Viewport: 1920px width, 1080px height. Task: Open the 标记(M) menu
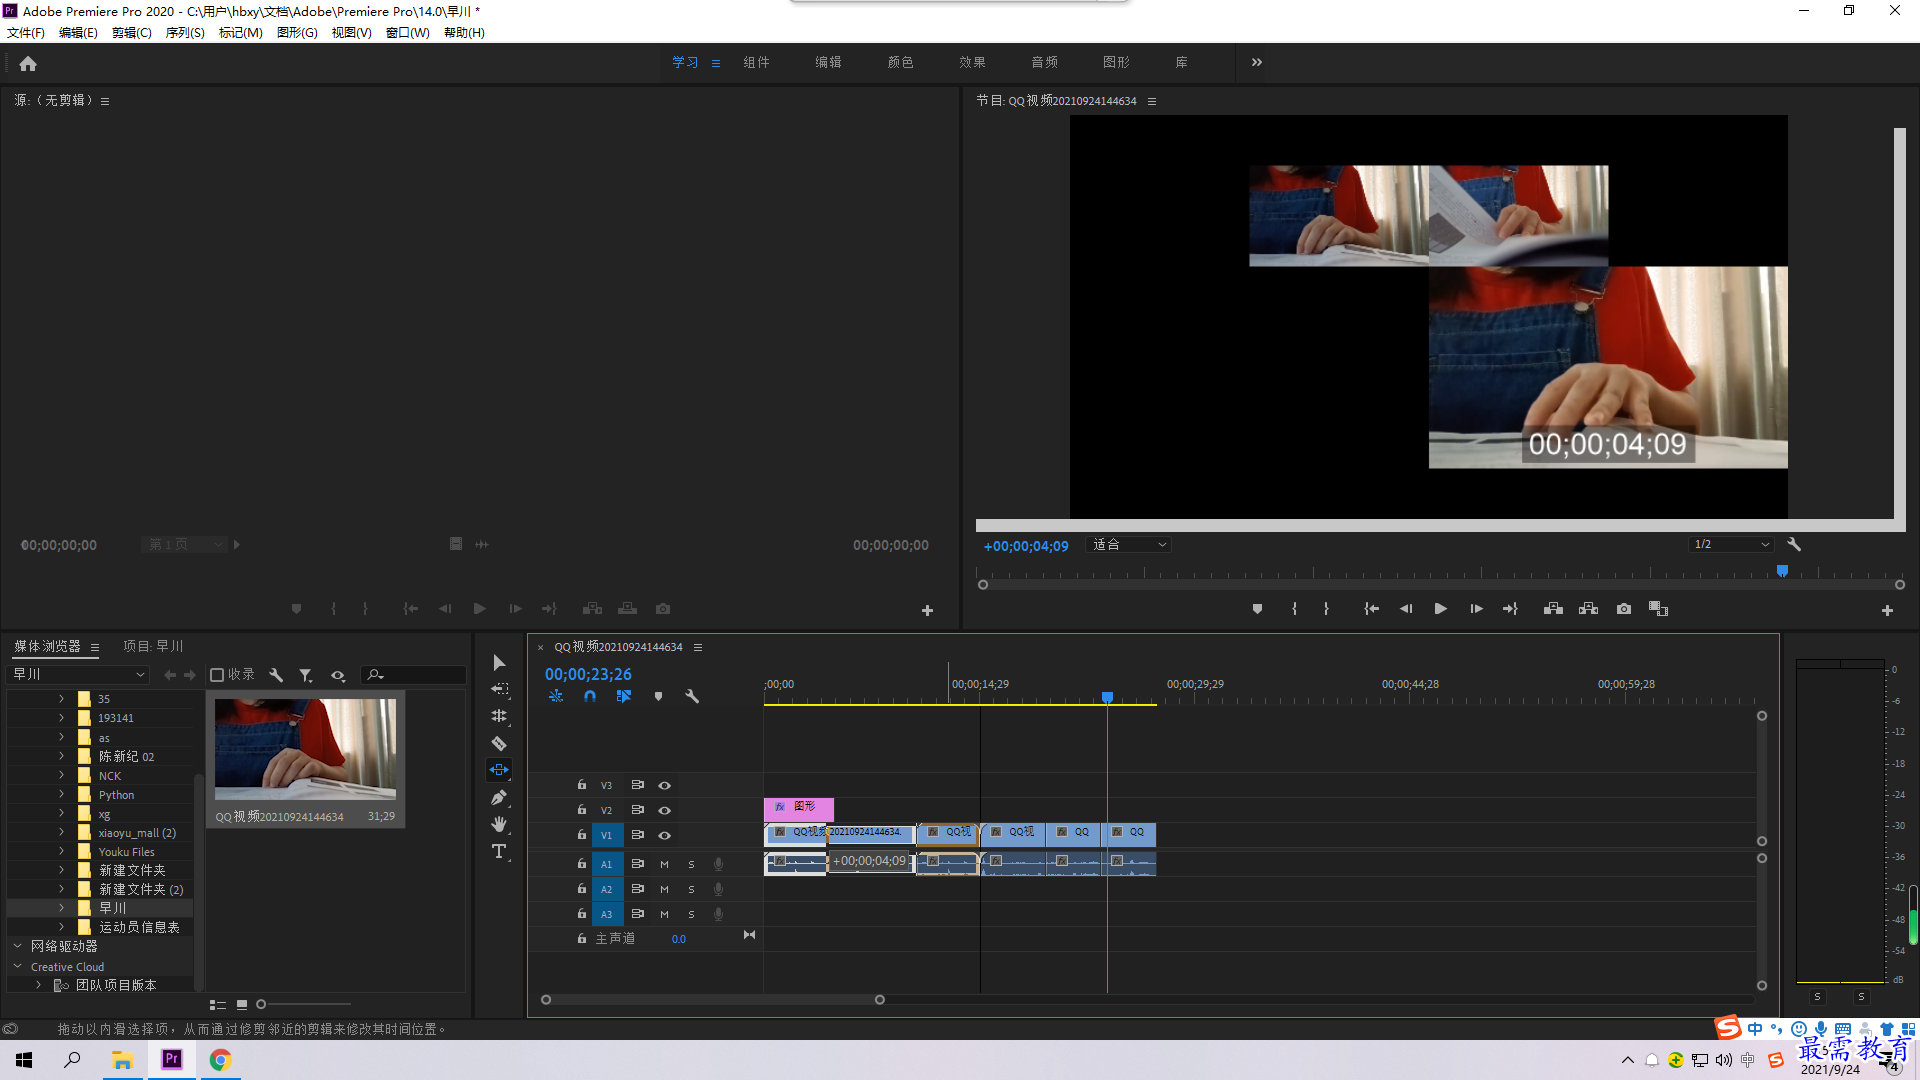pyautogui.click(x=241, y=33)
